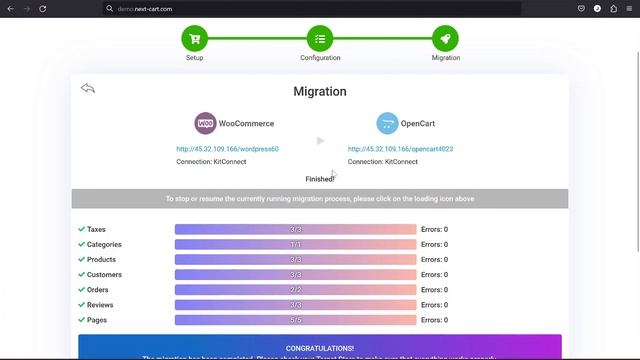Click the Setup step label
This screenshot has height=360, width=640.
point(194,58)
